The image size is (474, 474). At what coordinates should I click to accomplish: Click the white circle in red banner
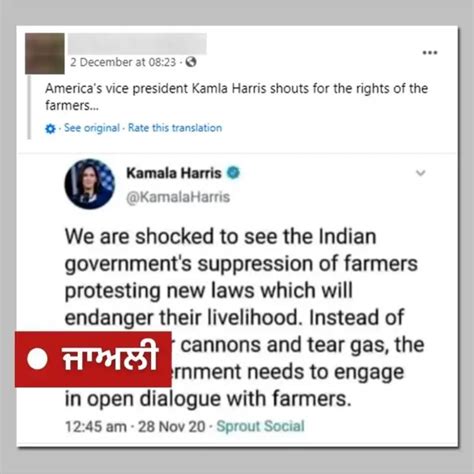point(37,359)
